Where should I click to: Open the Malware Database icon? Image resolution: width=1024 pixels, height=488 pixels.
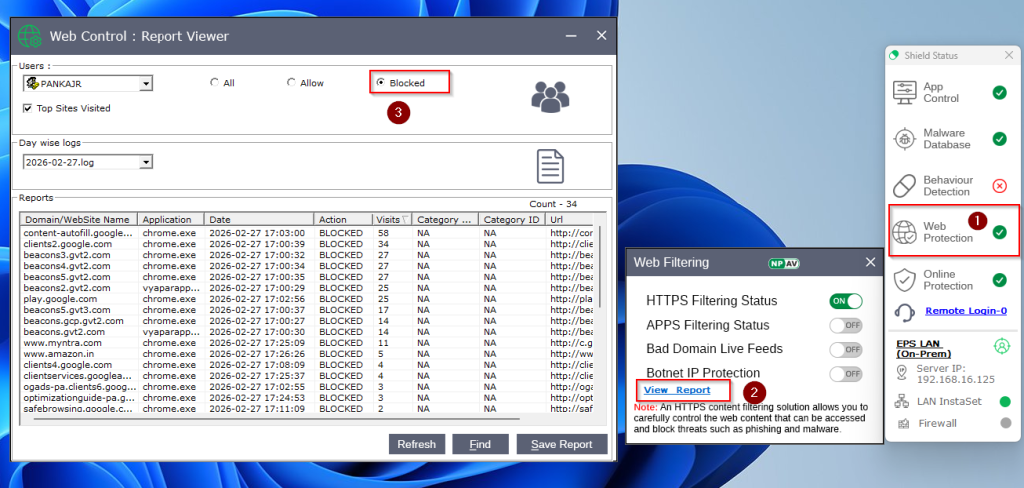[x=905, y=139]
